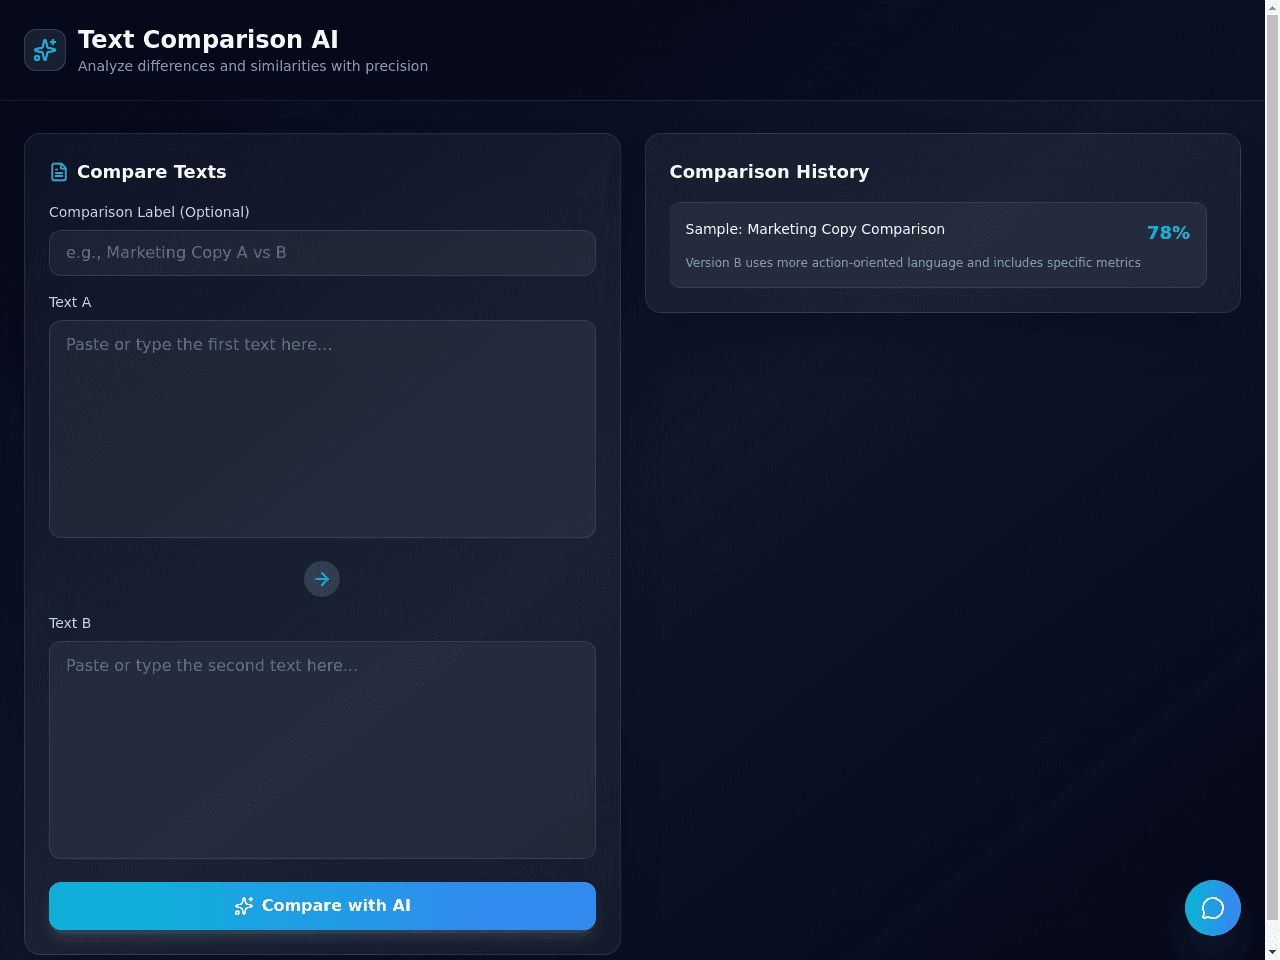This screenshot has height=960, width=1280.
Task: Click the Comparison Label (Optional) label
Action: (149, 212)
